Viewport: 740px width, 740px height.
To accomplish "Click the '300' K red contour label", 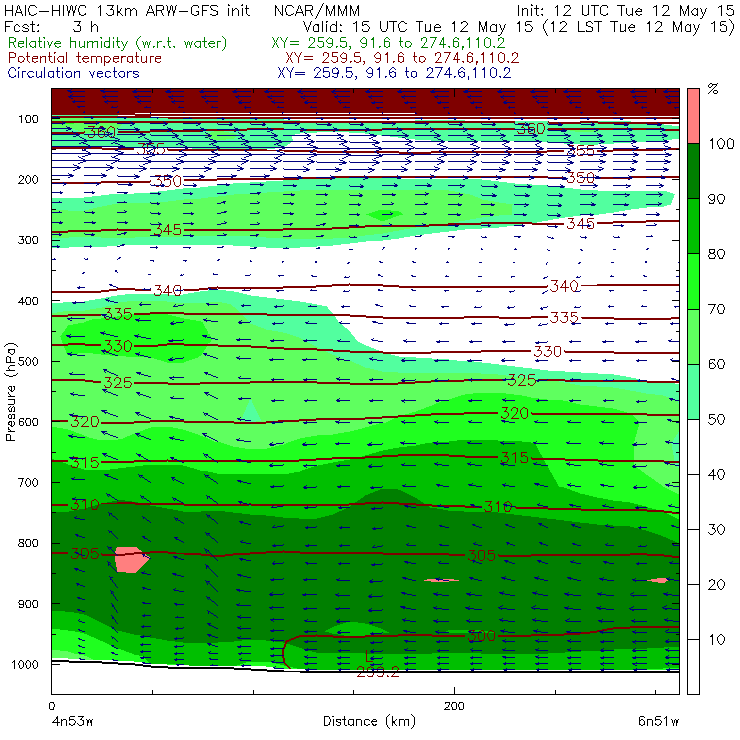I will [x=481, y=636].
